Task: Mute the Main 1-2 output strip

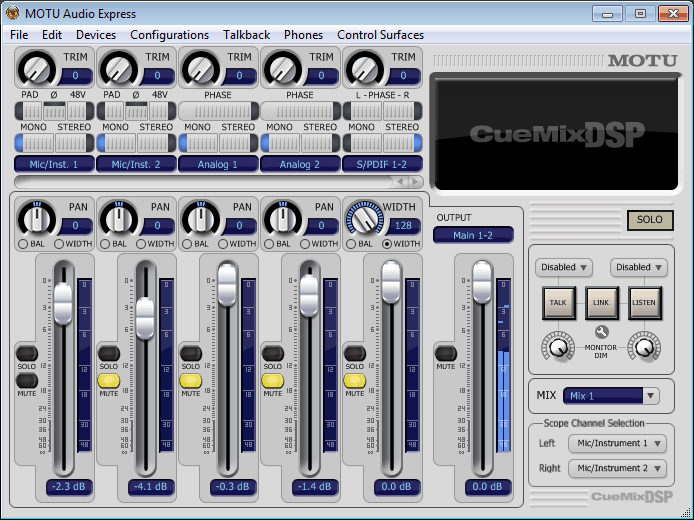Action: pyautogui.click(x=445, y=353)
